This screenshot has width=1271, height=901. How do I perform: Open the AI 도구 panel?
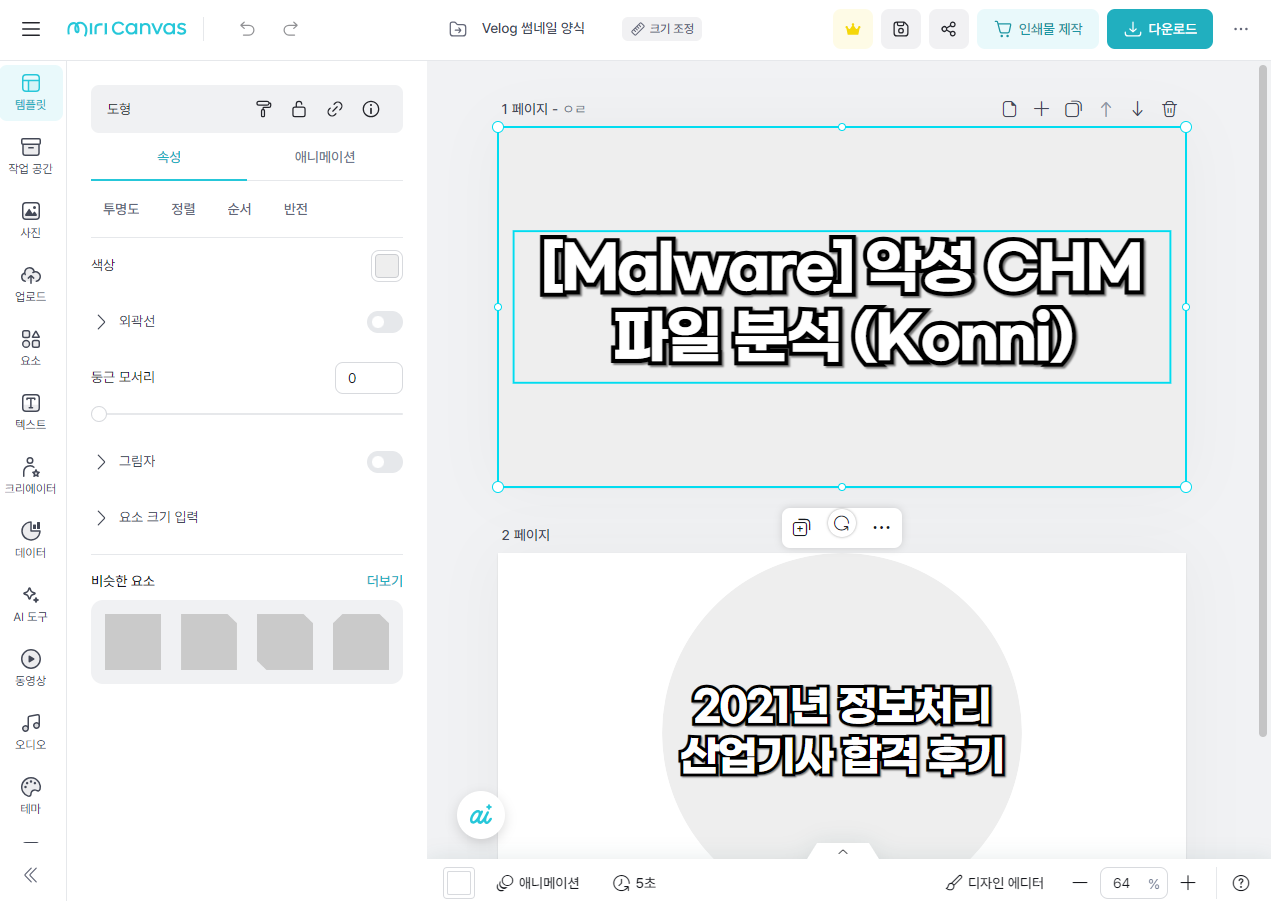pyautogui.click(x=30, y=603)
